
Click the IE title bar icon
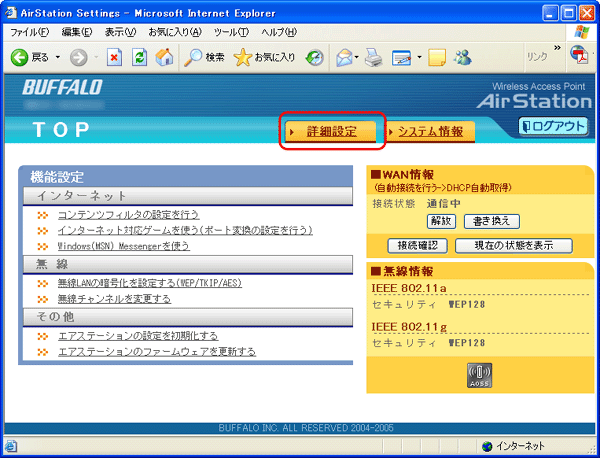click(x=10, y=13)
